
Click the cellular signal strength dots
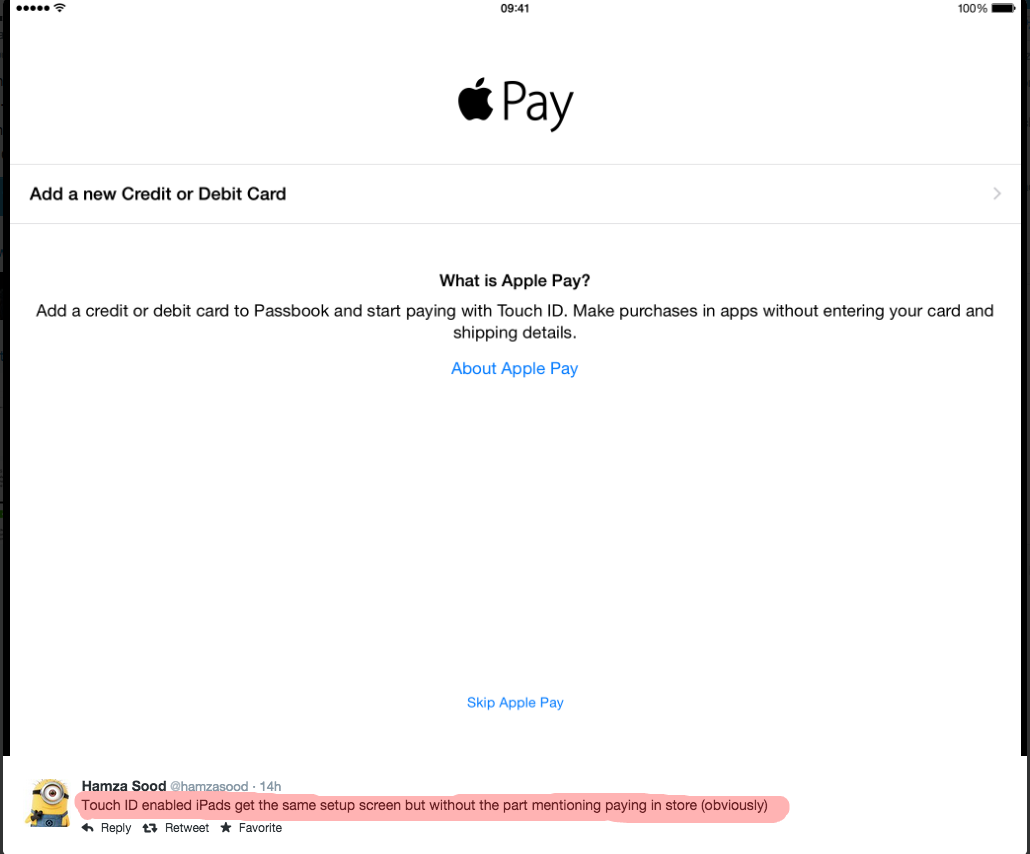point(33,8)
